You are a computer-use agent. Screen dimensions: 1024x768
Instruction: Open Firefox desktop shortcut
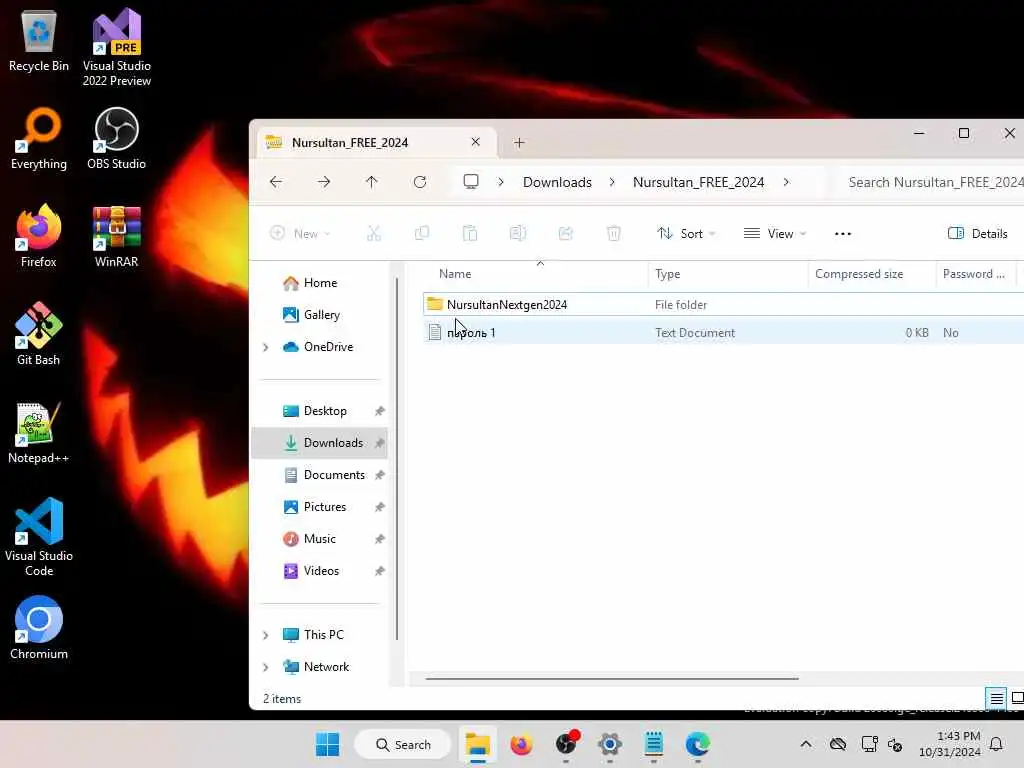pyautogui.click(x=39, y=236)
